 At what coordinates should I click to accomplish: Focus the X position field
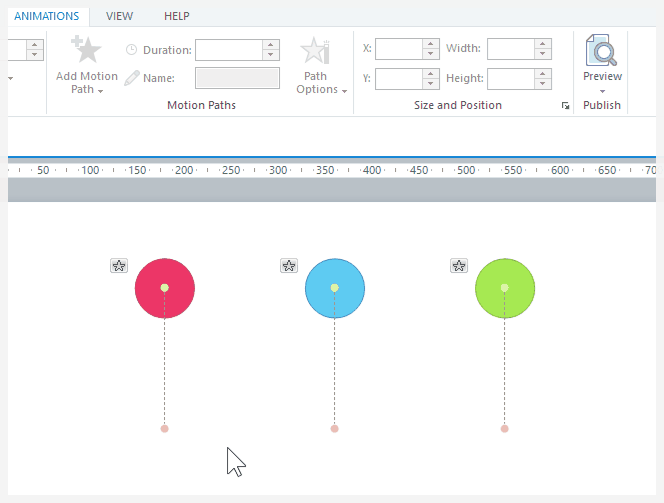pos(399,49)
